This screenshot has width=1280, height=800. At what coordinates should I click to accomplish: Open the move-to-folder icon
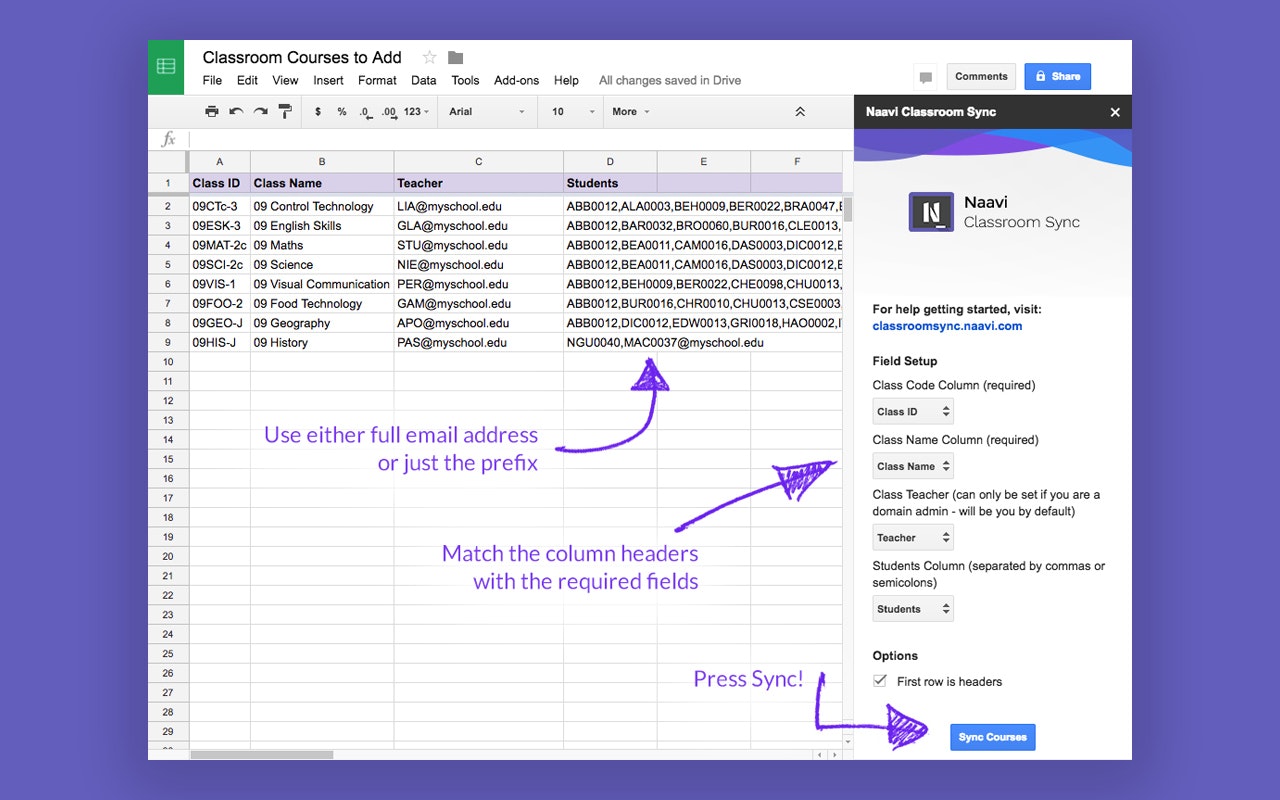coord(455,57)
